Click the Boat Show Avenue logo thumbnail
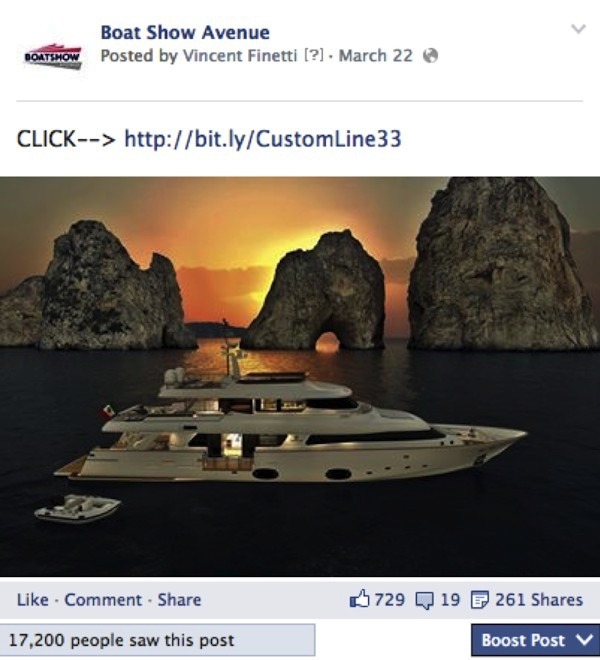600x660 pixels. (53, 56)
